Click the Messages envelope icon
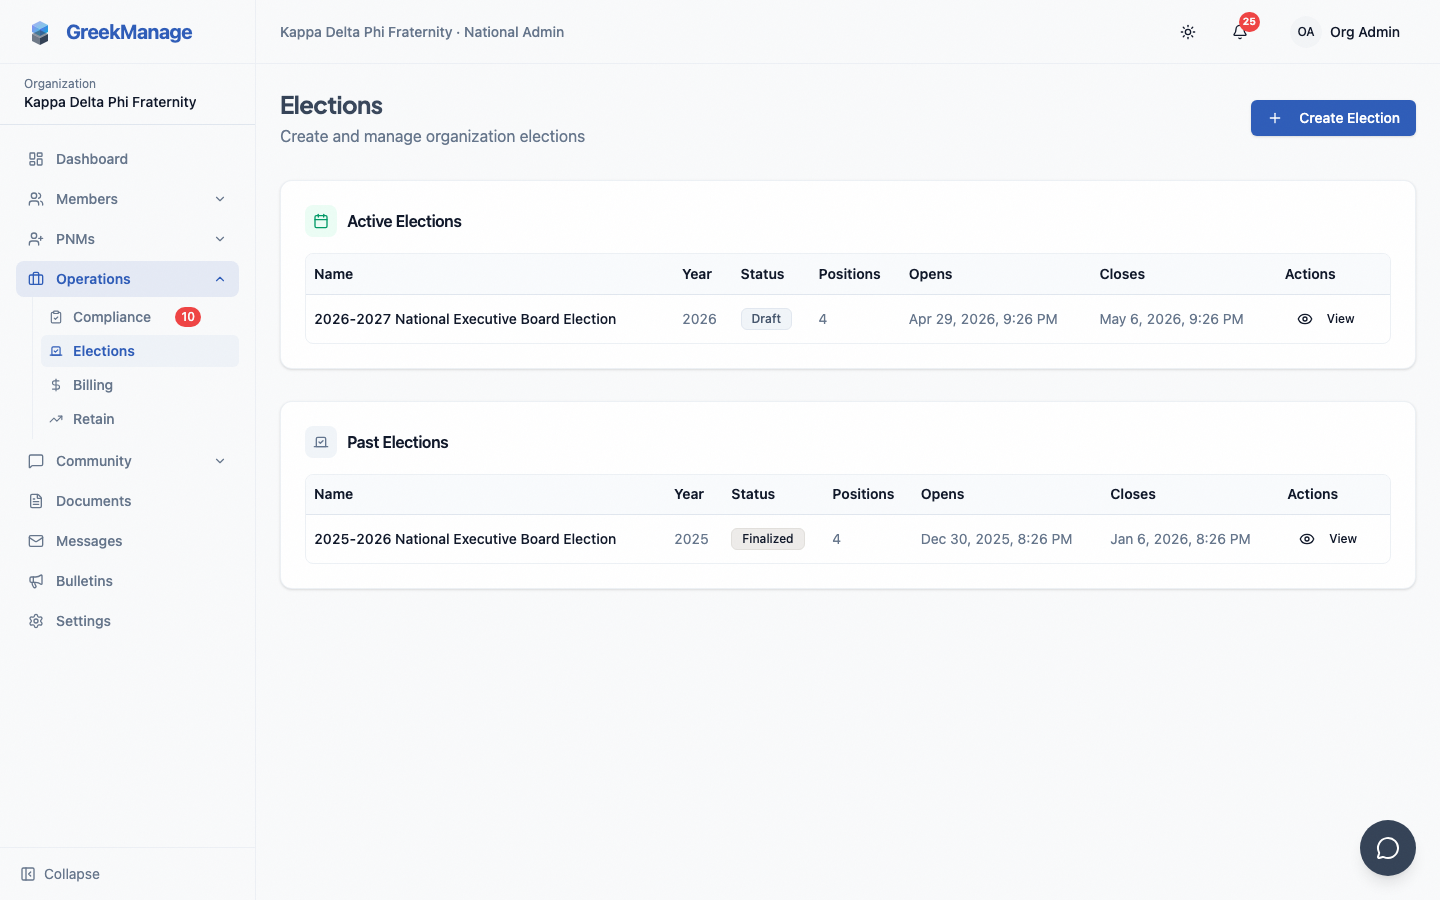The height and width of the screenshot is (900, 1440). pyautogui.click(x=36, y=541)
